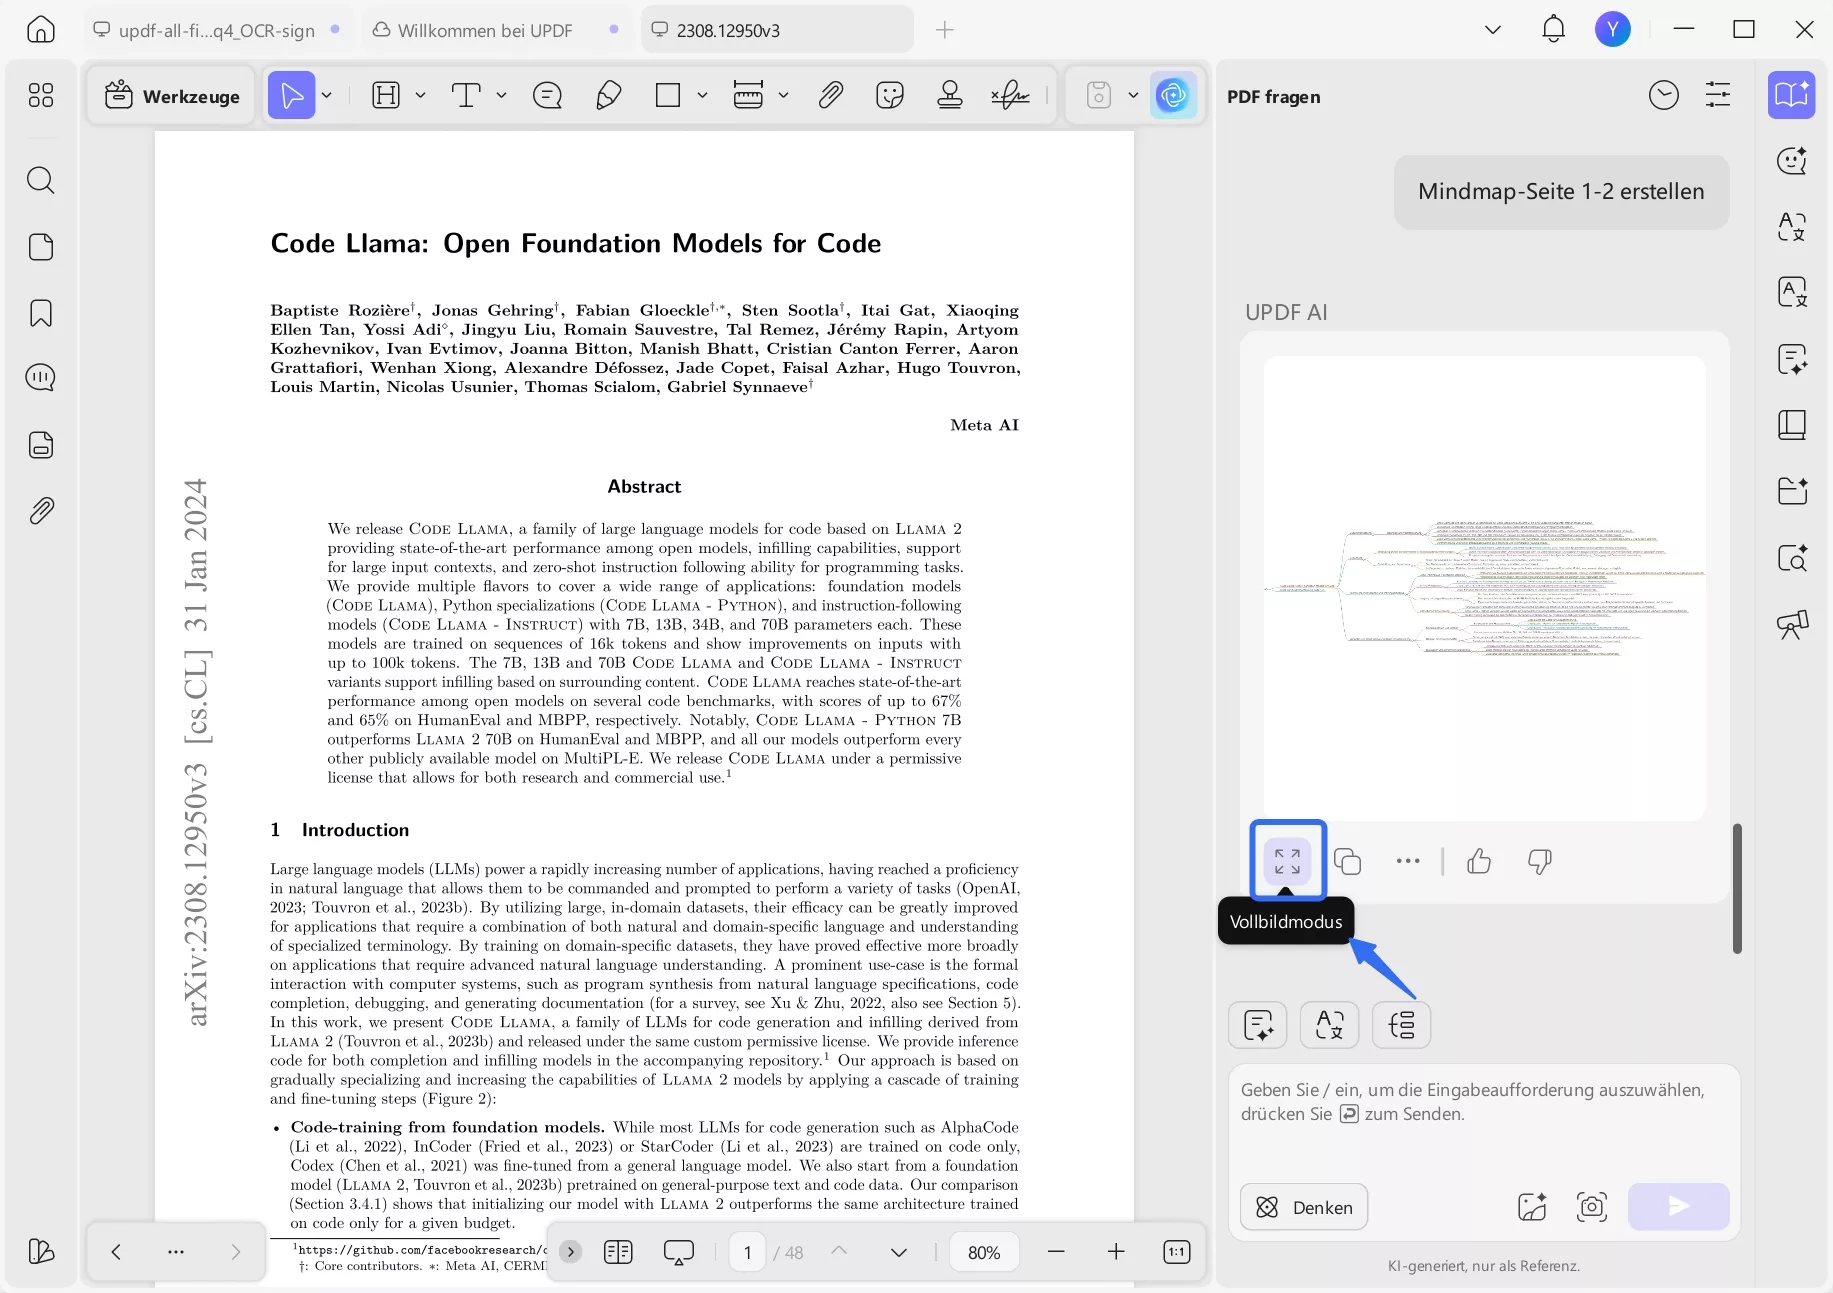Open notifications bell

coord(1553,30)
